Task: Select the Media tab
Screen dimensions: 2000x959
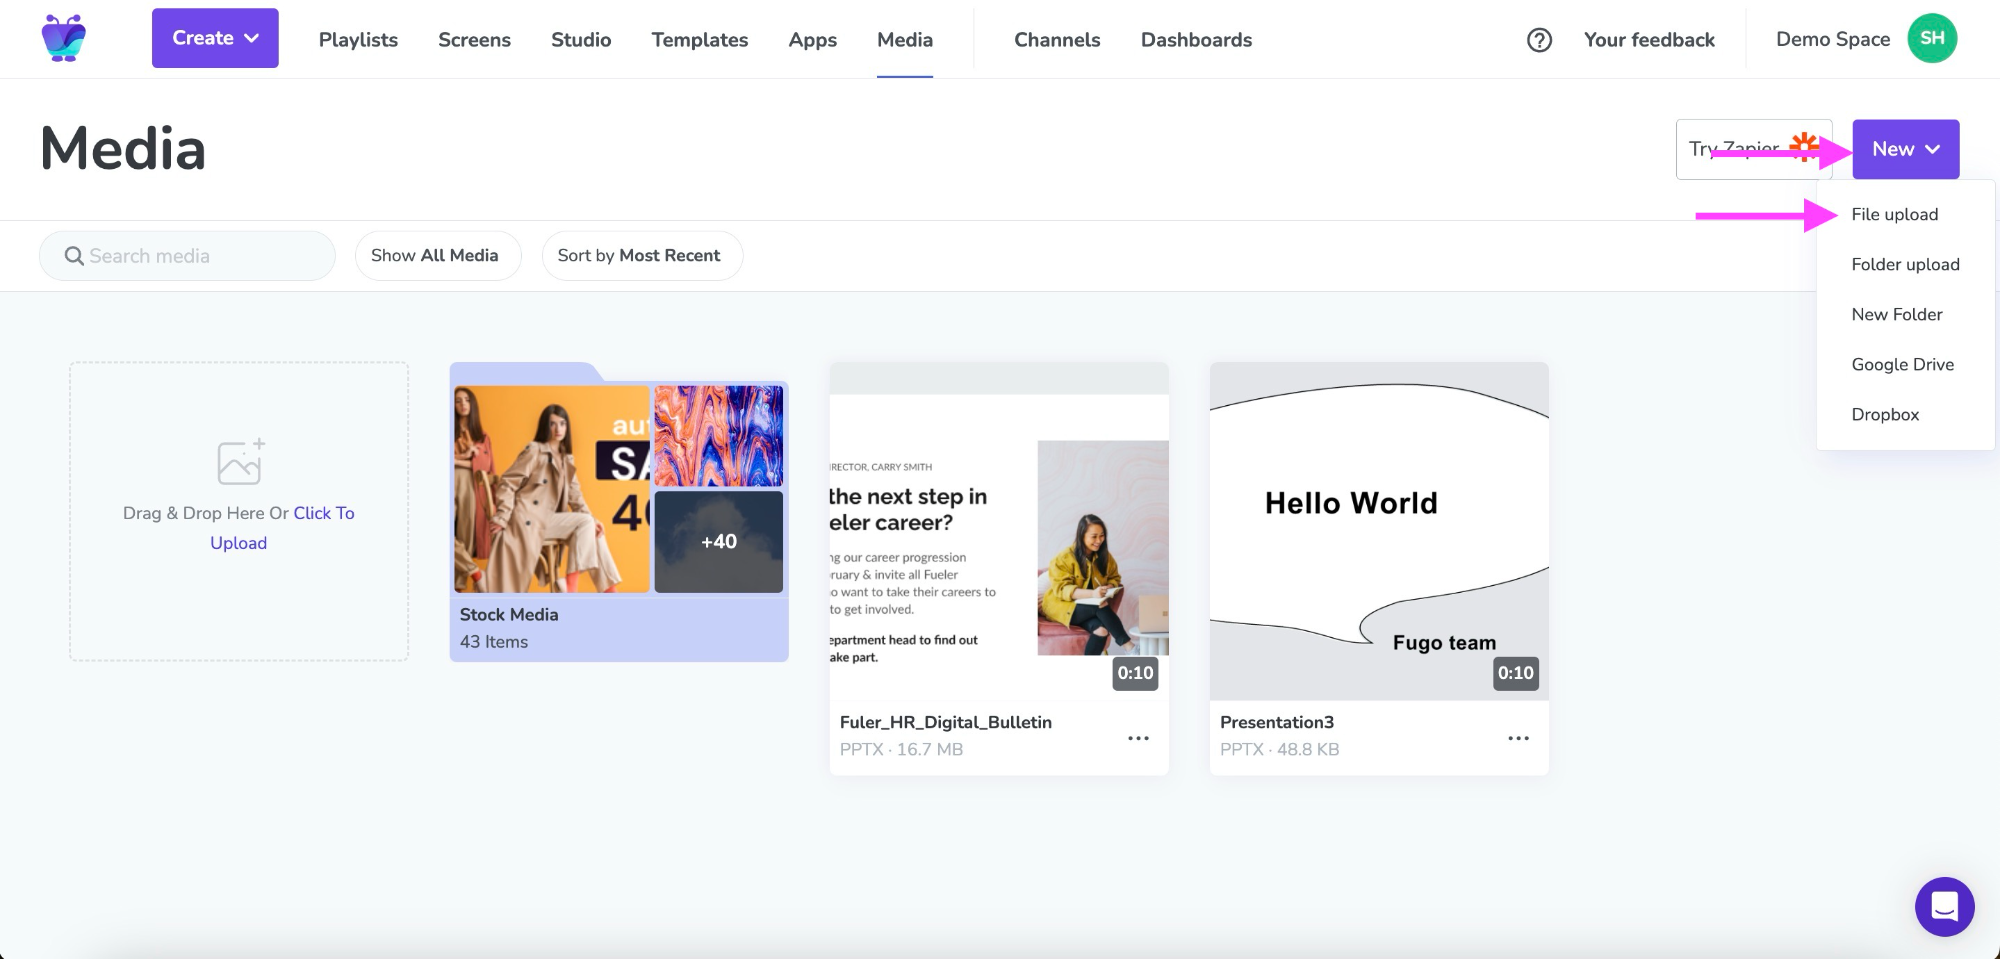Action: (905, 40)
